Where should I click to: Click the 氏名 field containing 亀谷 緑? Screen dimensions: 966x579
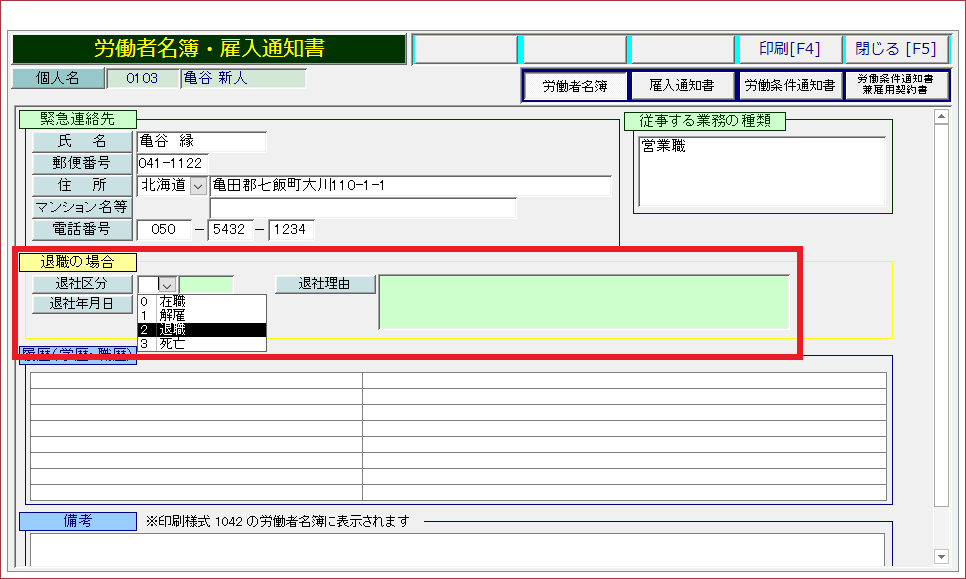[201, 142]
